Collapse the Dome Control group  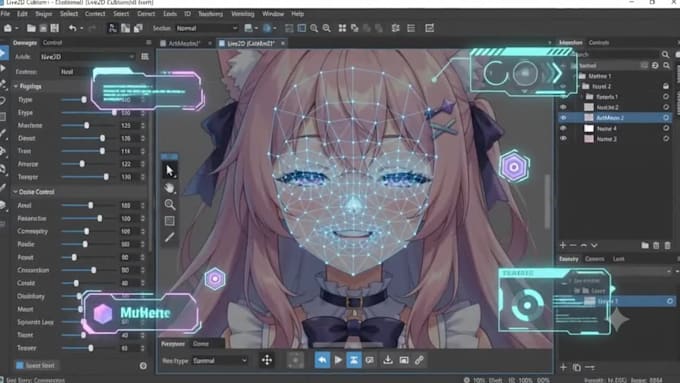point(16,192)
